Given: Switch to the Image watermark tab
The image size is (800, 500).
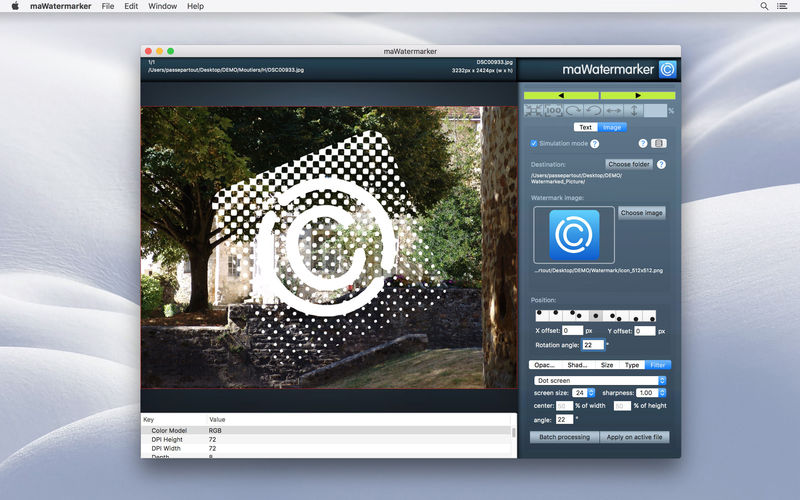Looking at the screenshot, I should pos(612,127).
